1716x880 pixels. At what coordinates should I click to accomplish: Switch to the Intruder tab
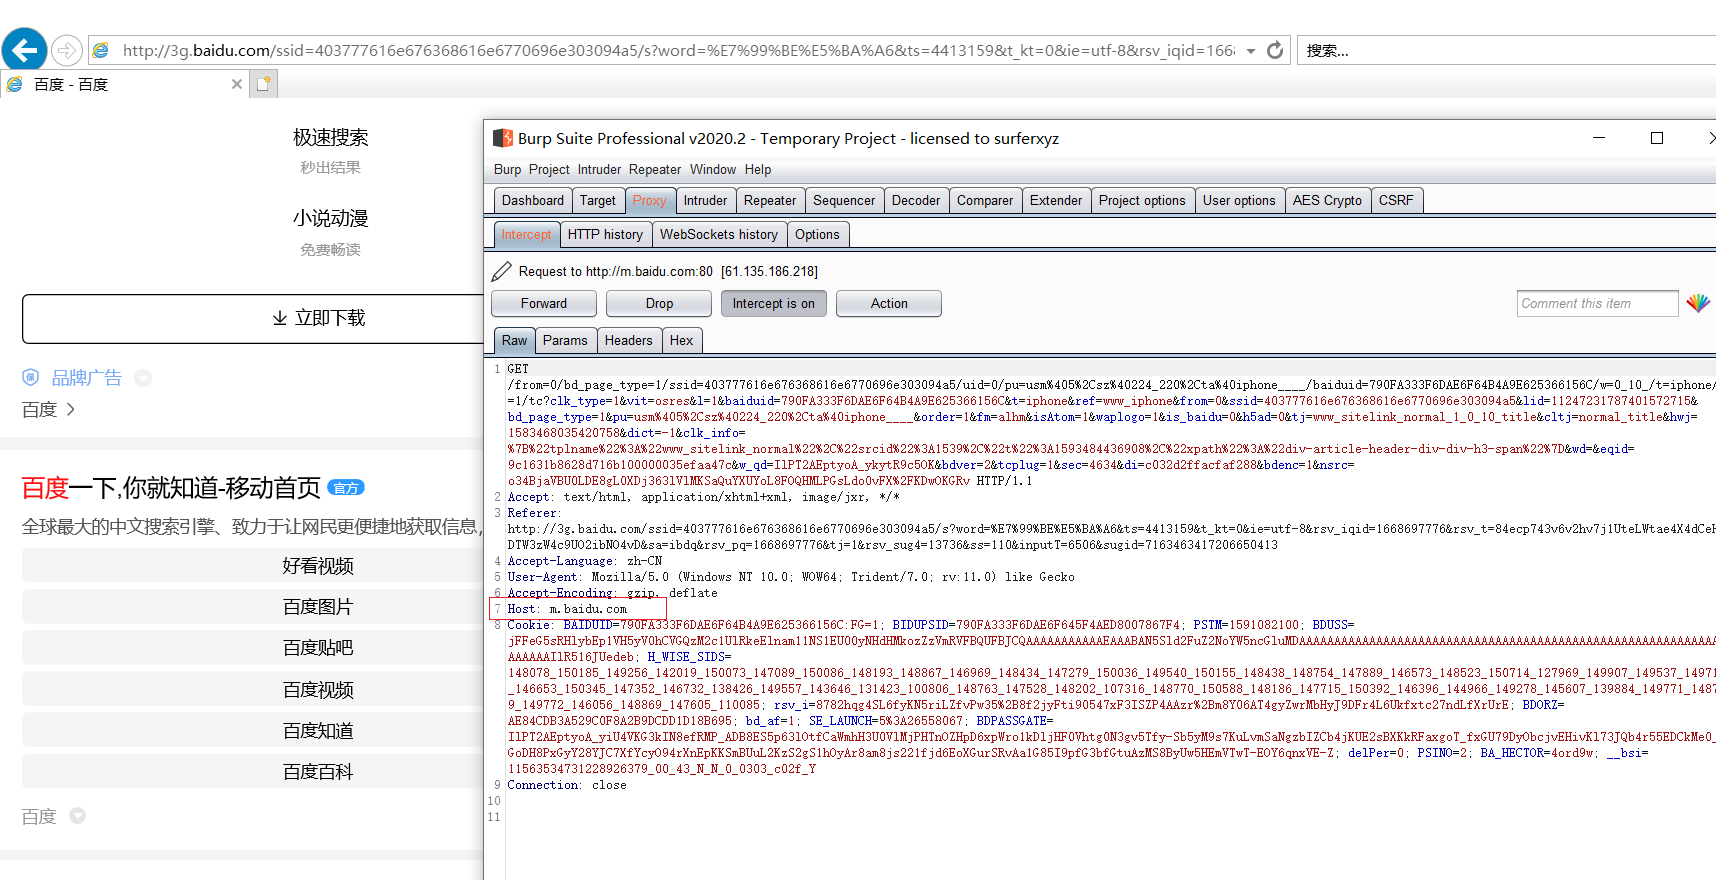tap(705, 201)
